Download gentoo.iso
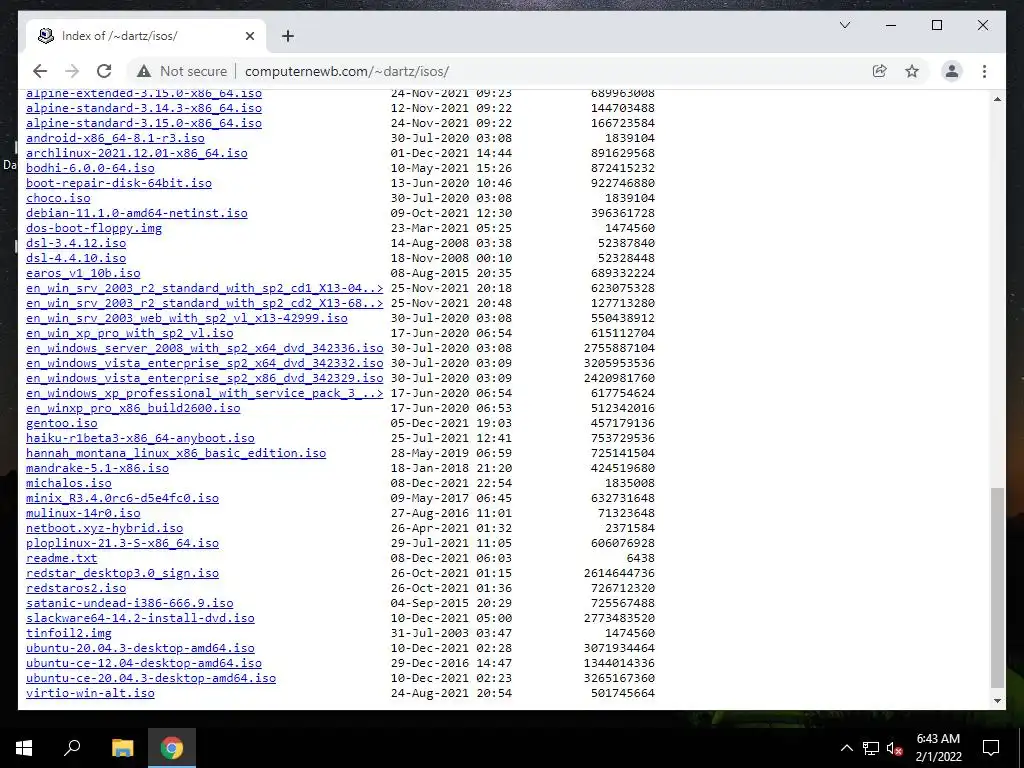The width and height of the screenshot is (1024, 768). (x=61, y=424)
